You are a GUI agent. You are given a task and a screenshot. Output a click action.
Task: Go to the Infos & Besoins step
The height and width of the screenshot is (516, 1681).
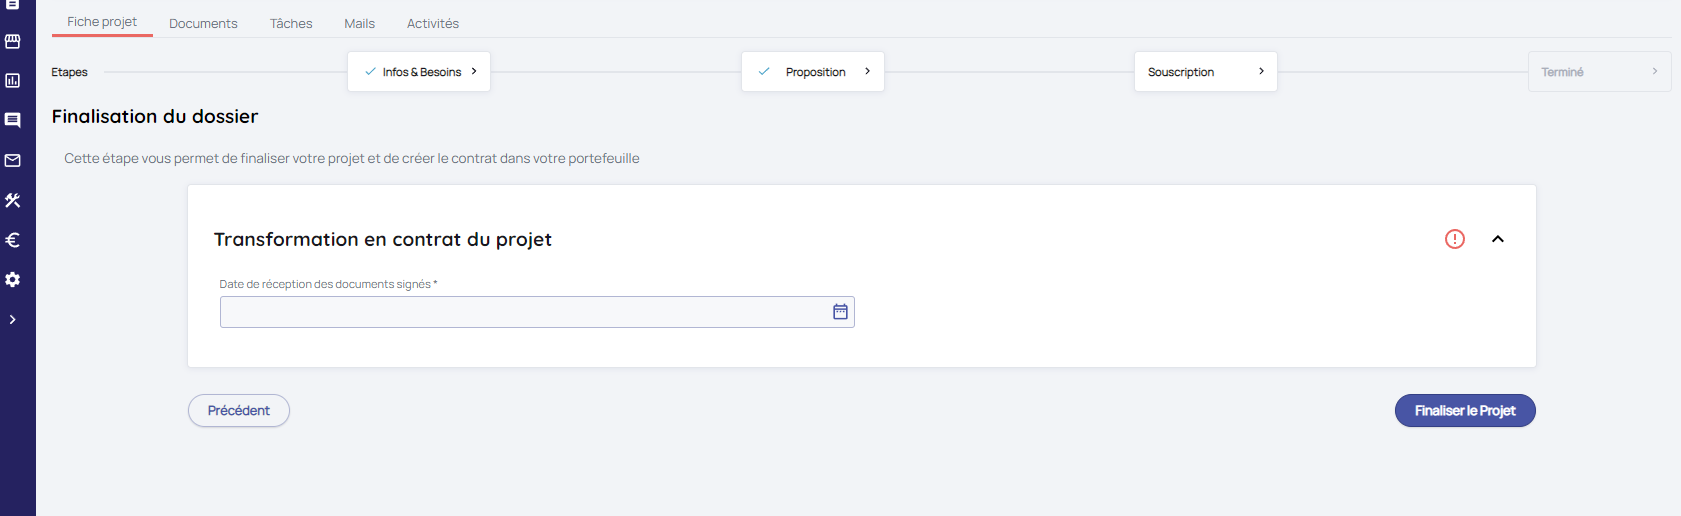click(419, 72)
